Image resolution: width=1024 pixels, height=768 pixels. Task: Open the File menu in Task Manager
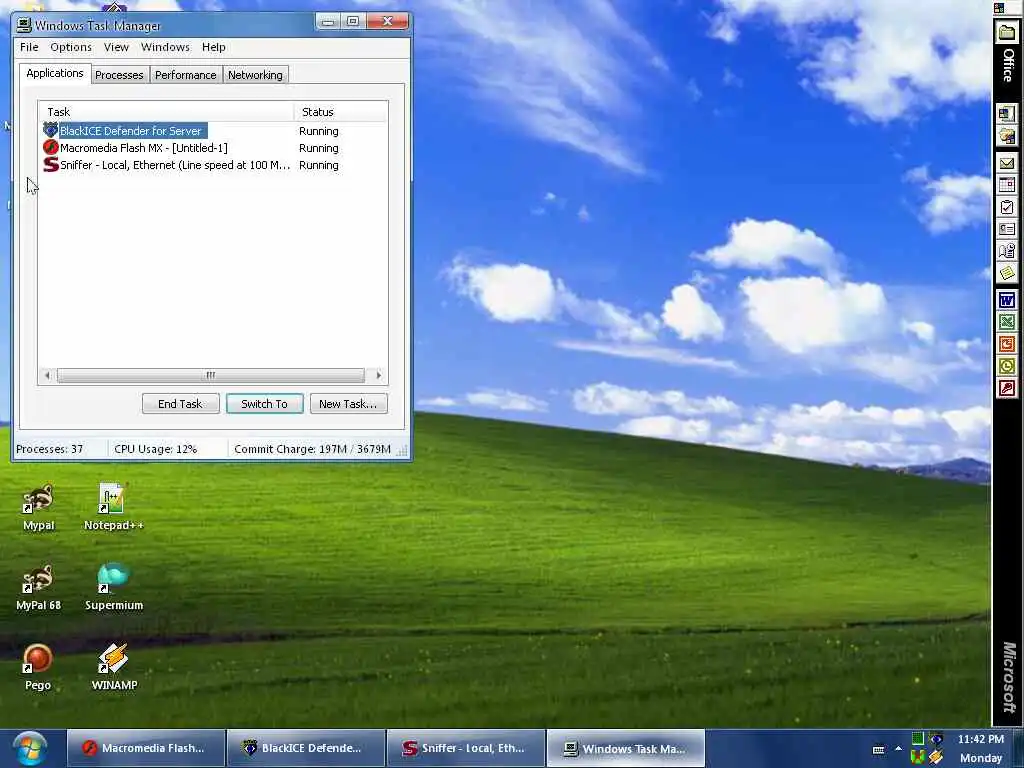pyautogui.click(x=29, y=47)
